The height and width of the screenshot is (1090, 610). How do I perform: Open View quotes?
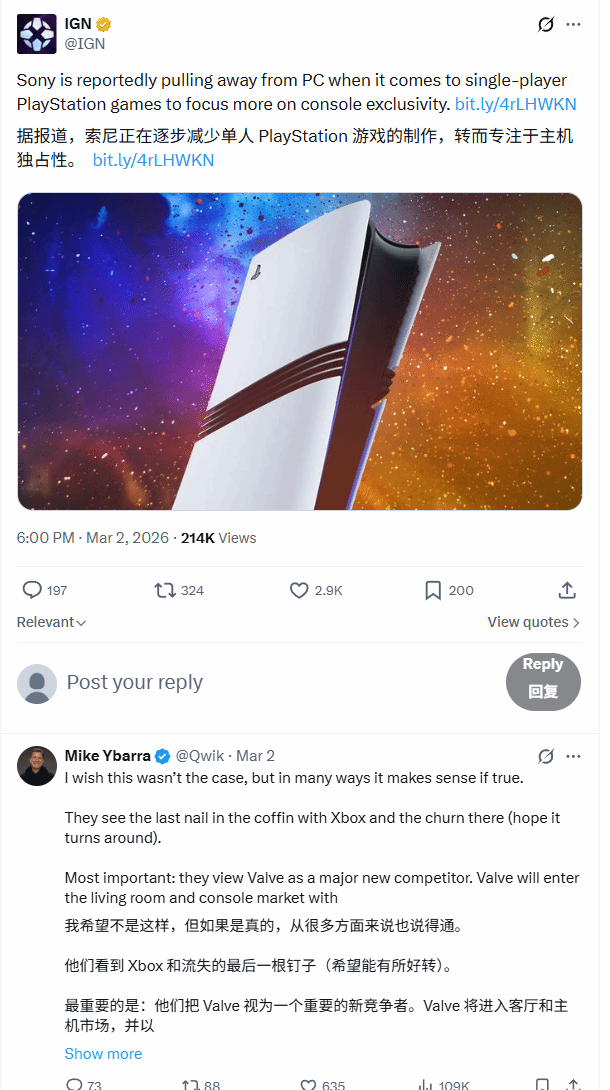[x=533, y=622]
